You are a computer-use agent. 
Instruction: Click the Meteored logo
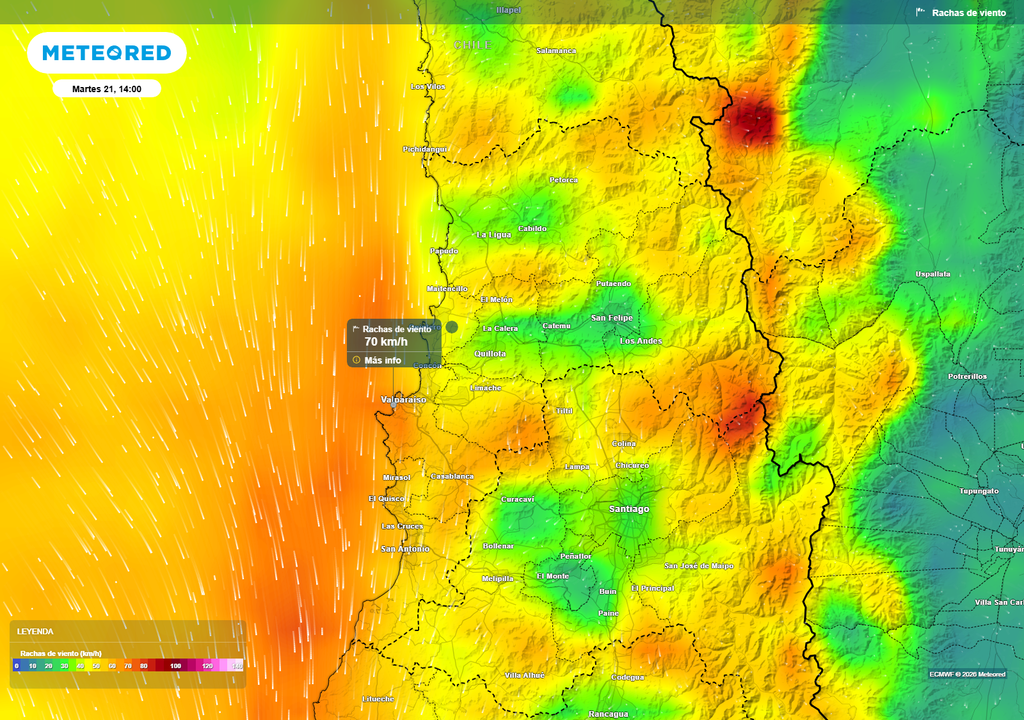tap(106, 53)
